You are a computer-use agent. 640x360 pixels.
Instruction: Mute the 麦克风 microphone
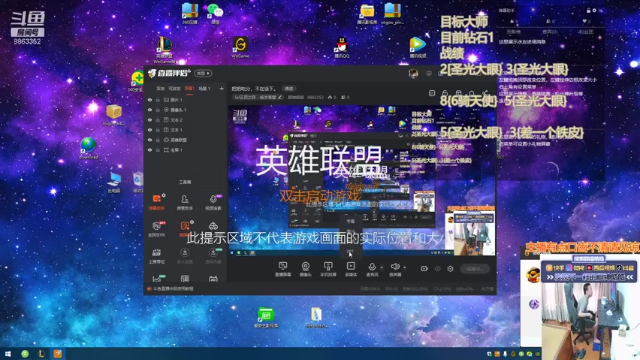pos(372,269)
